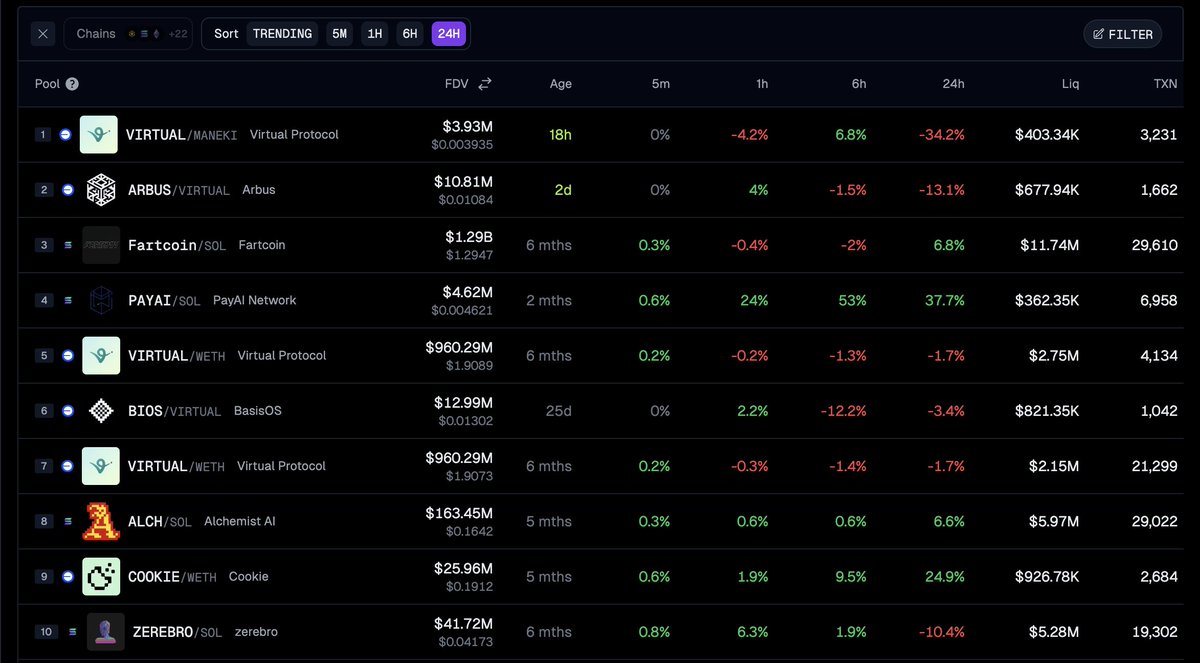Sort by TXN column header
Screen dimensions: 1200x663
(1165, 84)
